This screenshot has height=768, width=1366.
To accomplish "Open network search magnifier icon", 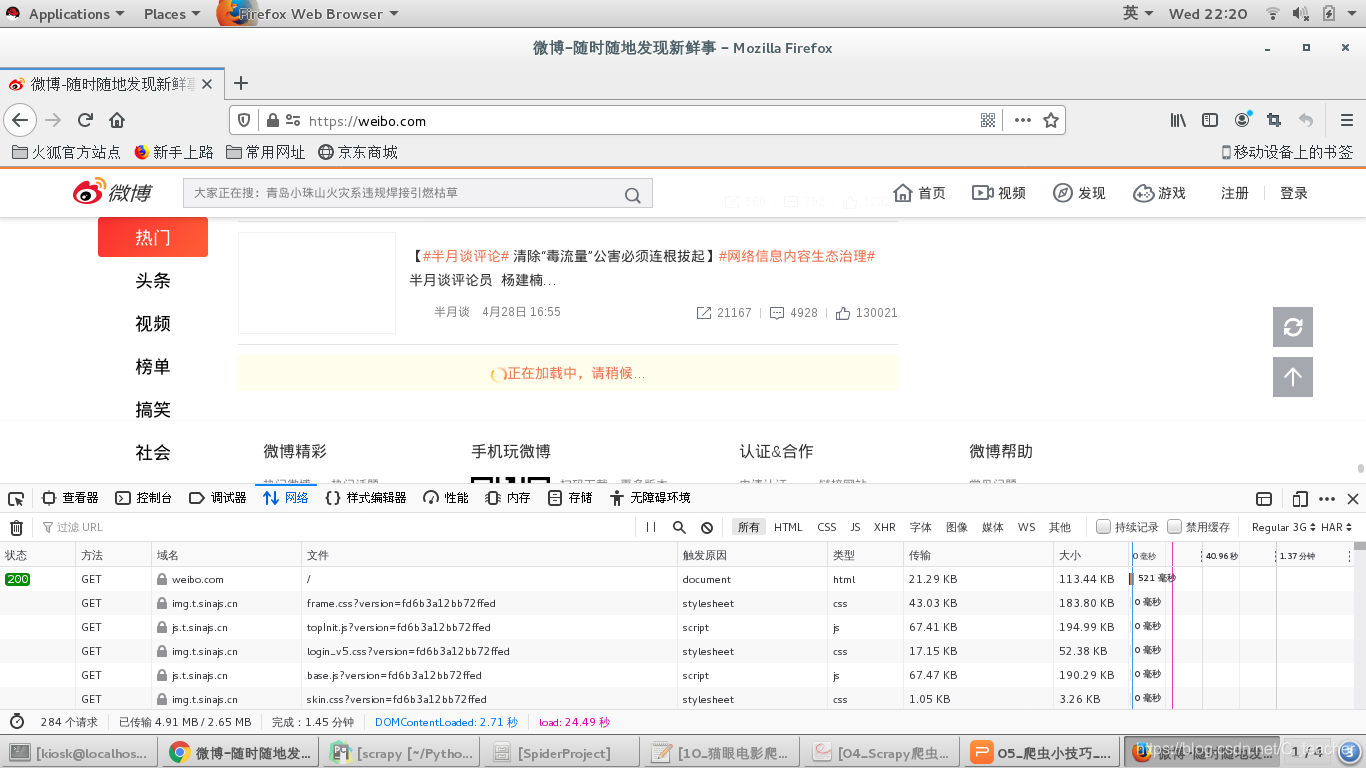I will click(679, 527).
